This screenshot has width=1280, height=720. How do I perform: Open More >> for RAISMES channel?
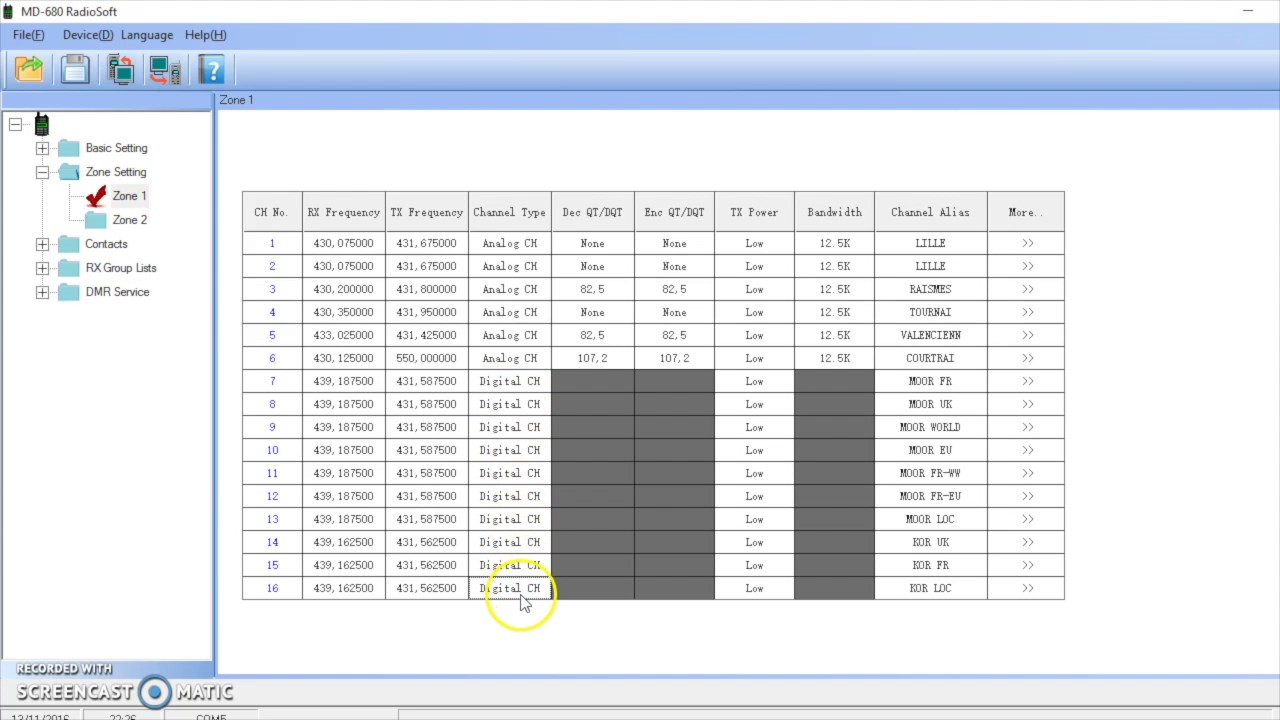1026,289
